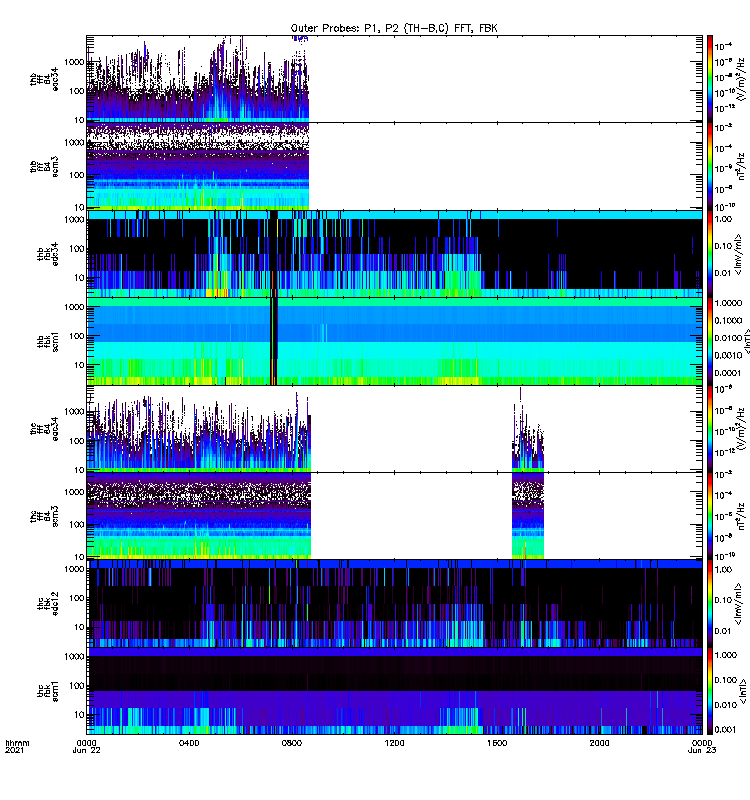Click the black data gap in thb fbk scm1 panel
Viewport: 750px width, 800px height.
(274, 341)
